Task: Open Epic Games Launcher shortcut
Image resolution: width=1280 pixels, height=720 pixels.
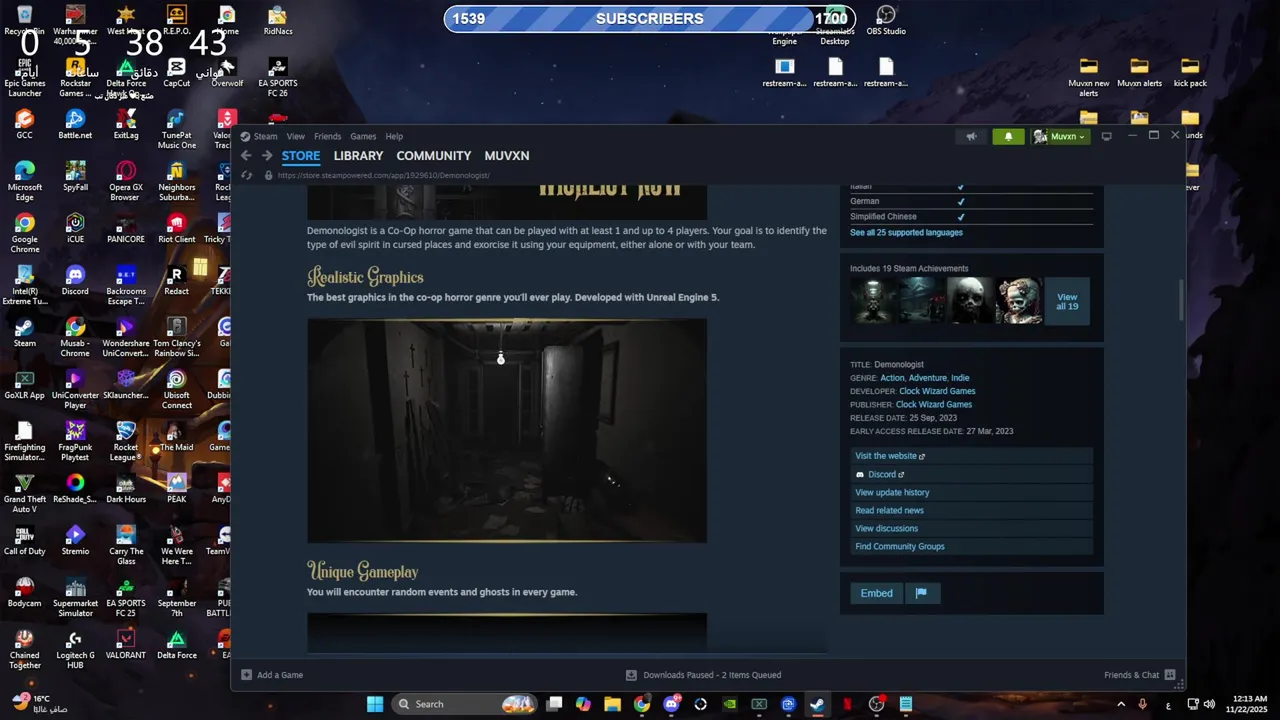Action: coord(25,77)
